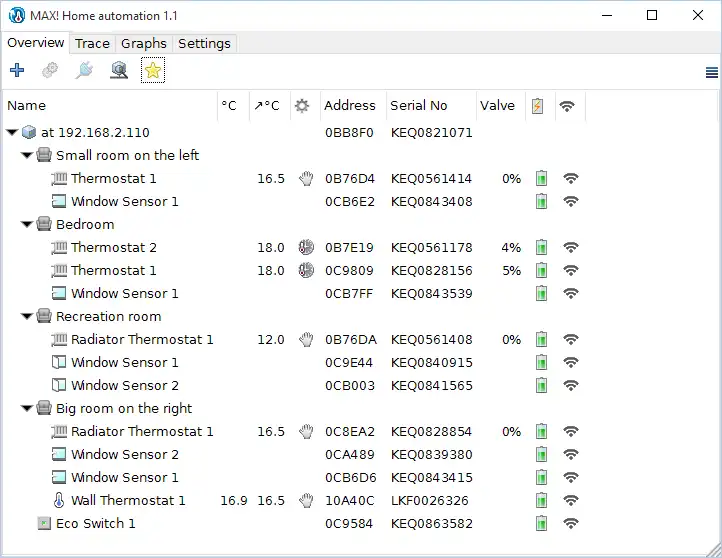Switch to the Overview tab
This screenshot has width=722, height=558.
(x=36, y=43)
